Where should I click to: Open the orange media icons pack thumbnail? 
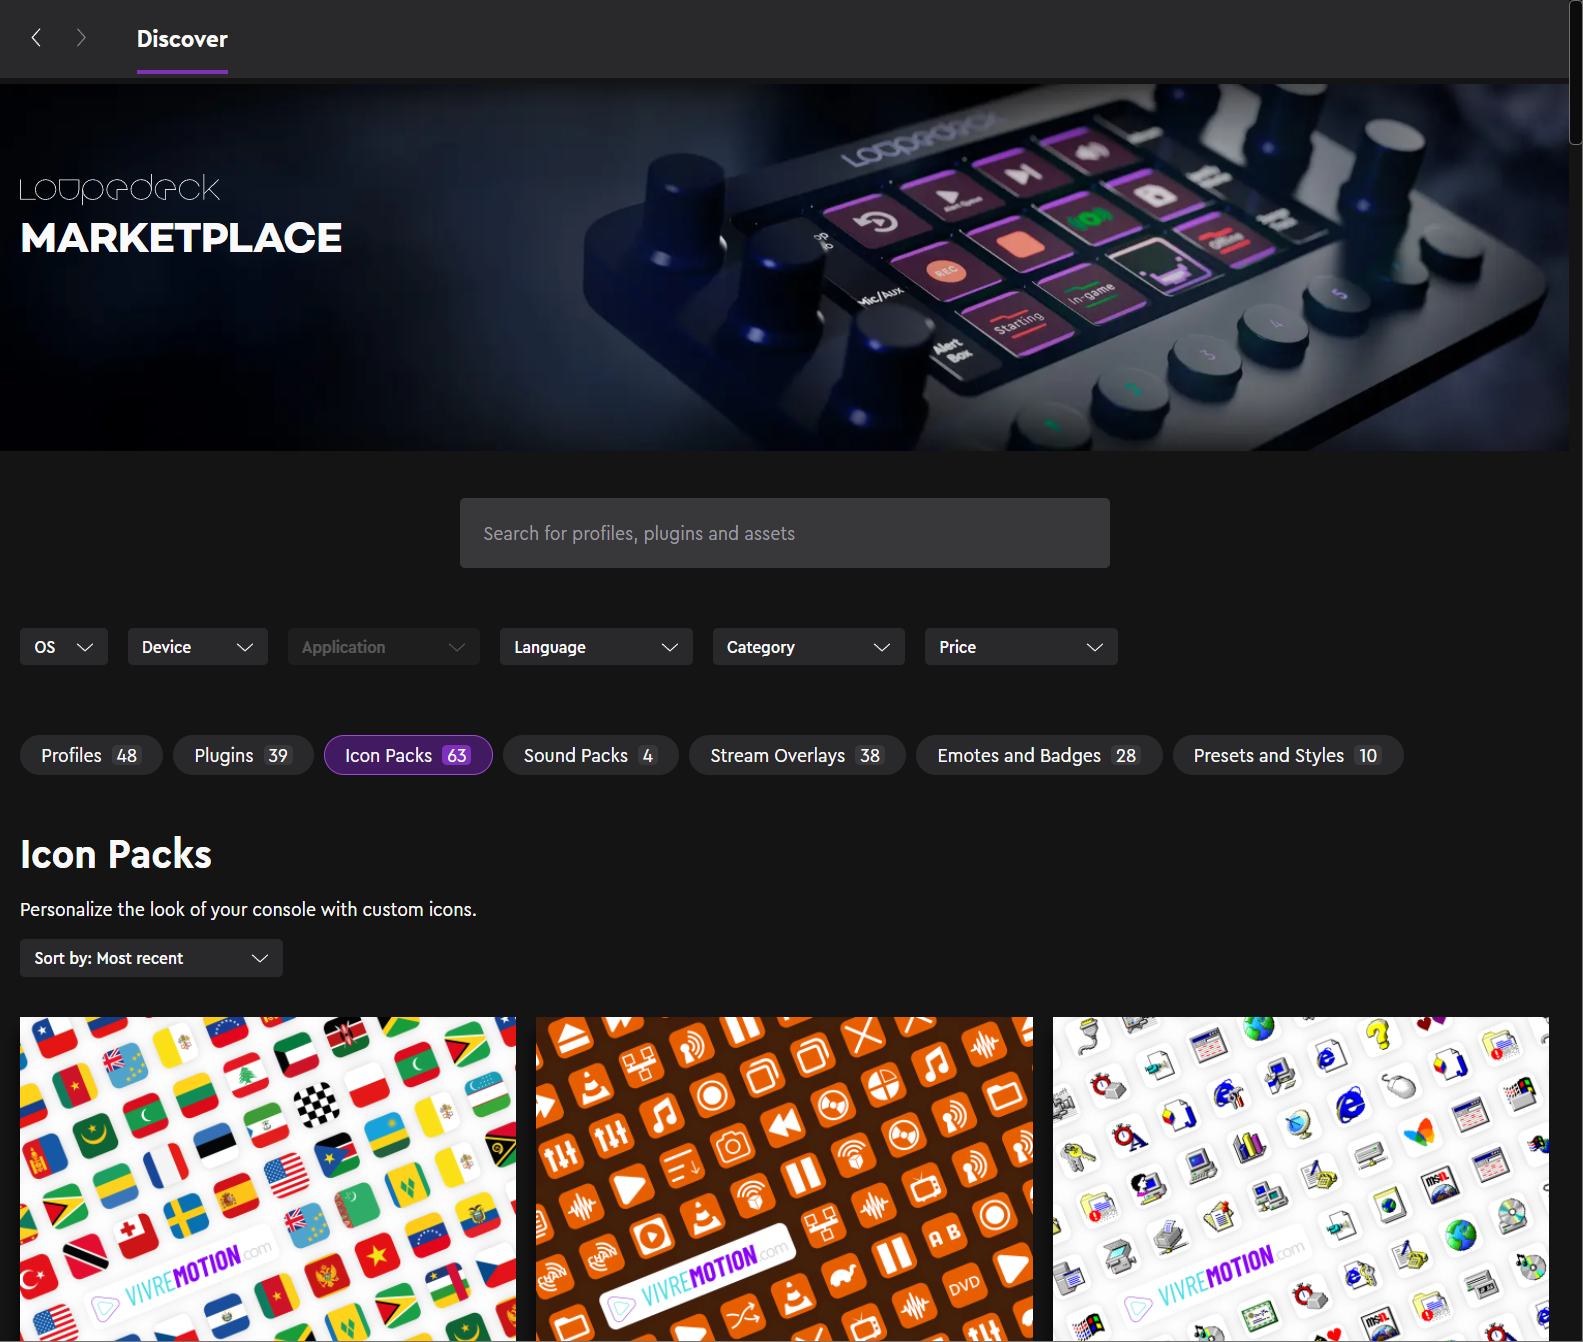click(784, 1178)
